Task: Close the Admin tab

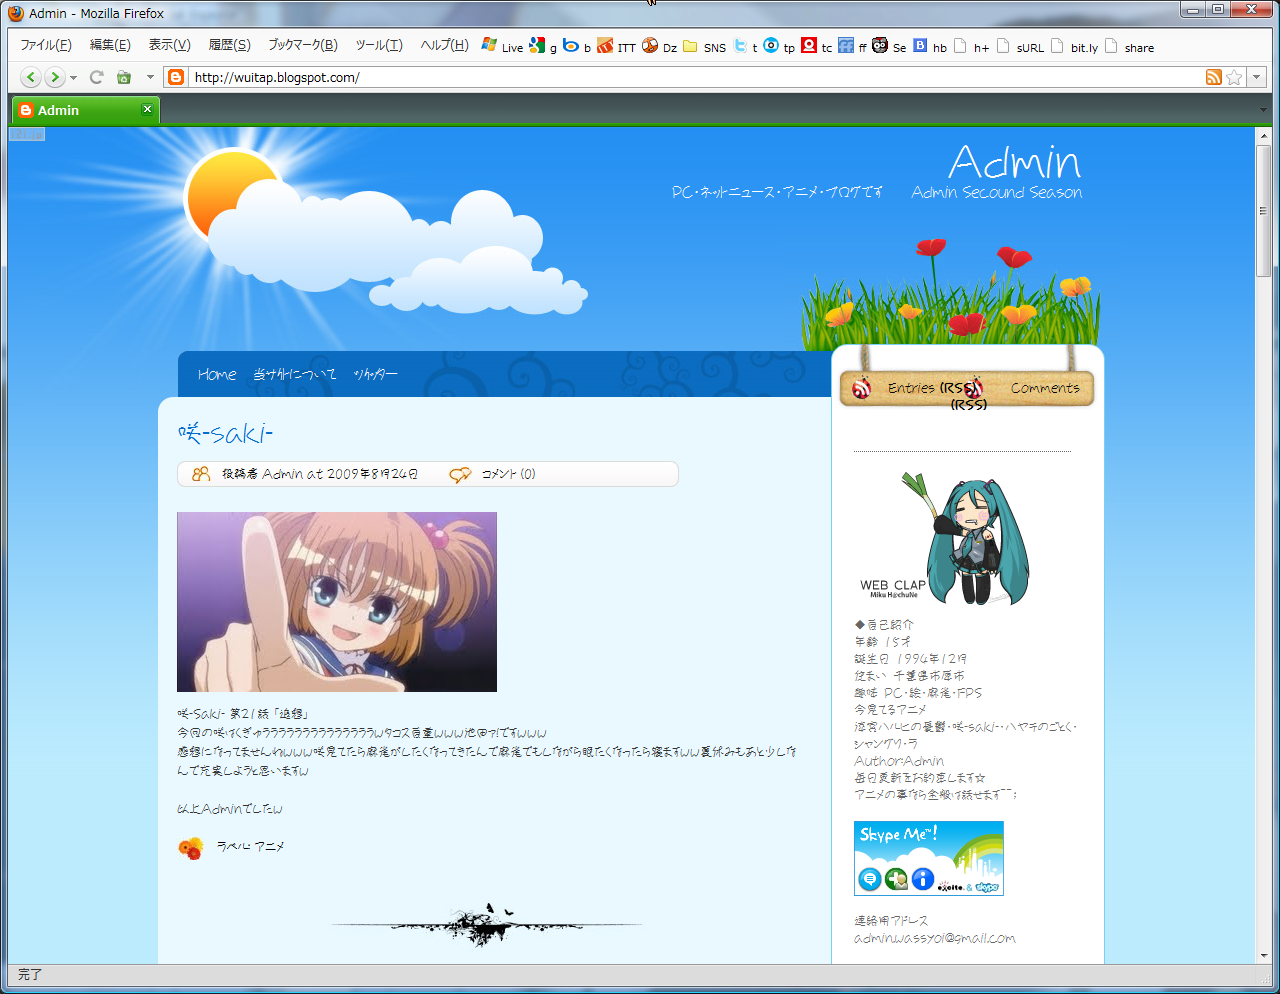Action: pyautogui.click(x=147, y=109)
